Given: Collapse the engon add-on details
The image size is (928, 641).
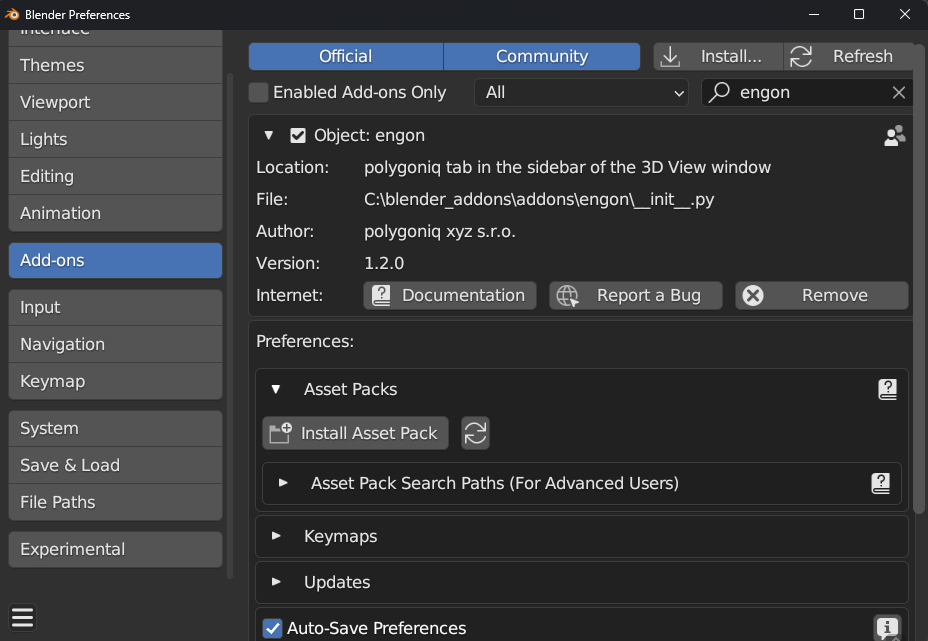Looking at the screenshot, I should (269, 136).
